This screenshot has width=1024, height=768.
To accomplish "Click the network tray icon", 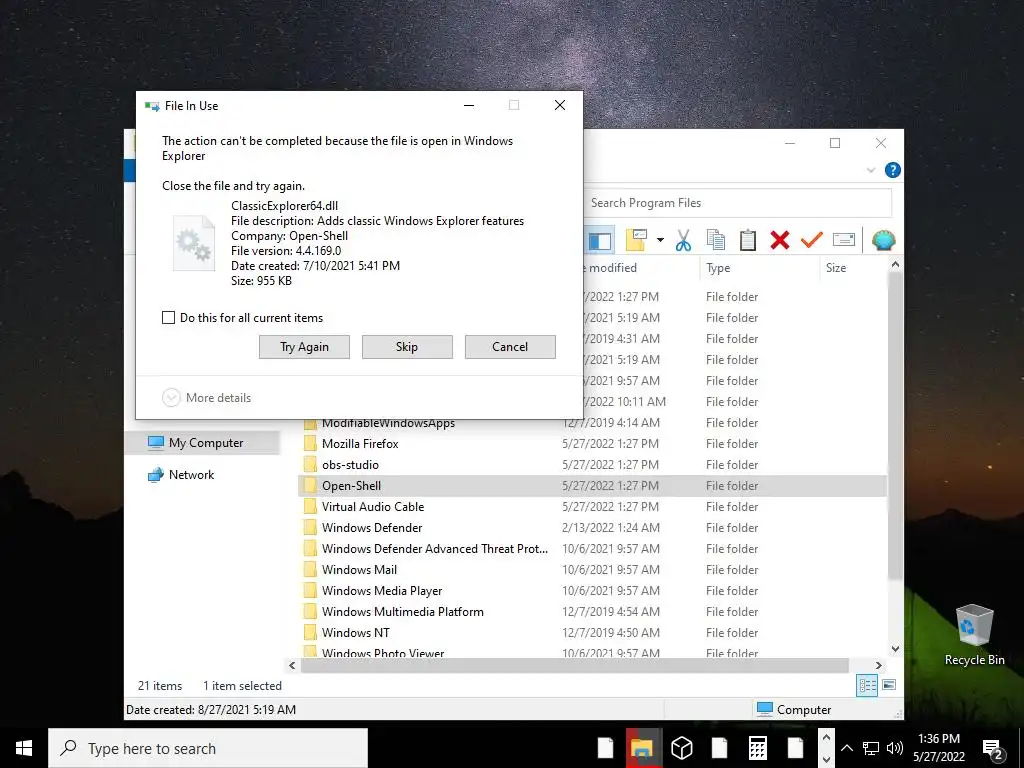I will (x=871, y=748).
